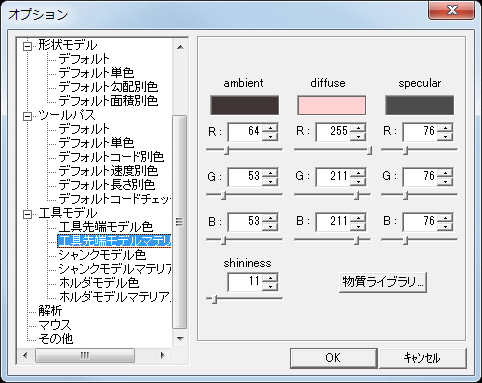This screenshot has height=383, width=482.
Task: Decrease specular G value with down arrow
Action: [445, 181]
